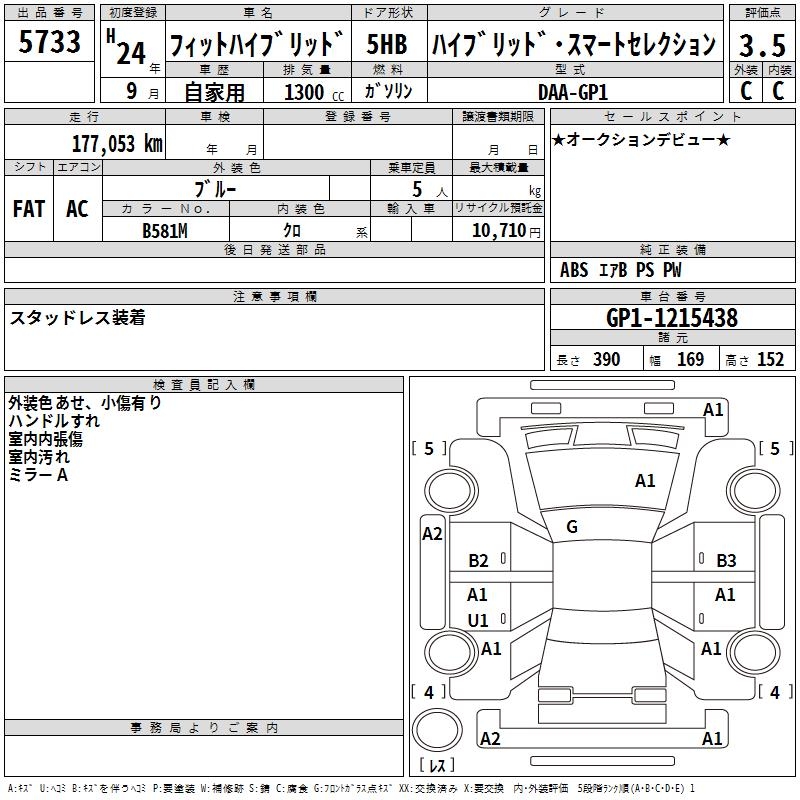
Task: Select inspector note 室内内張傷
Action: coord(45,439)
